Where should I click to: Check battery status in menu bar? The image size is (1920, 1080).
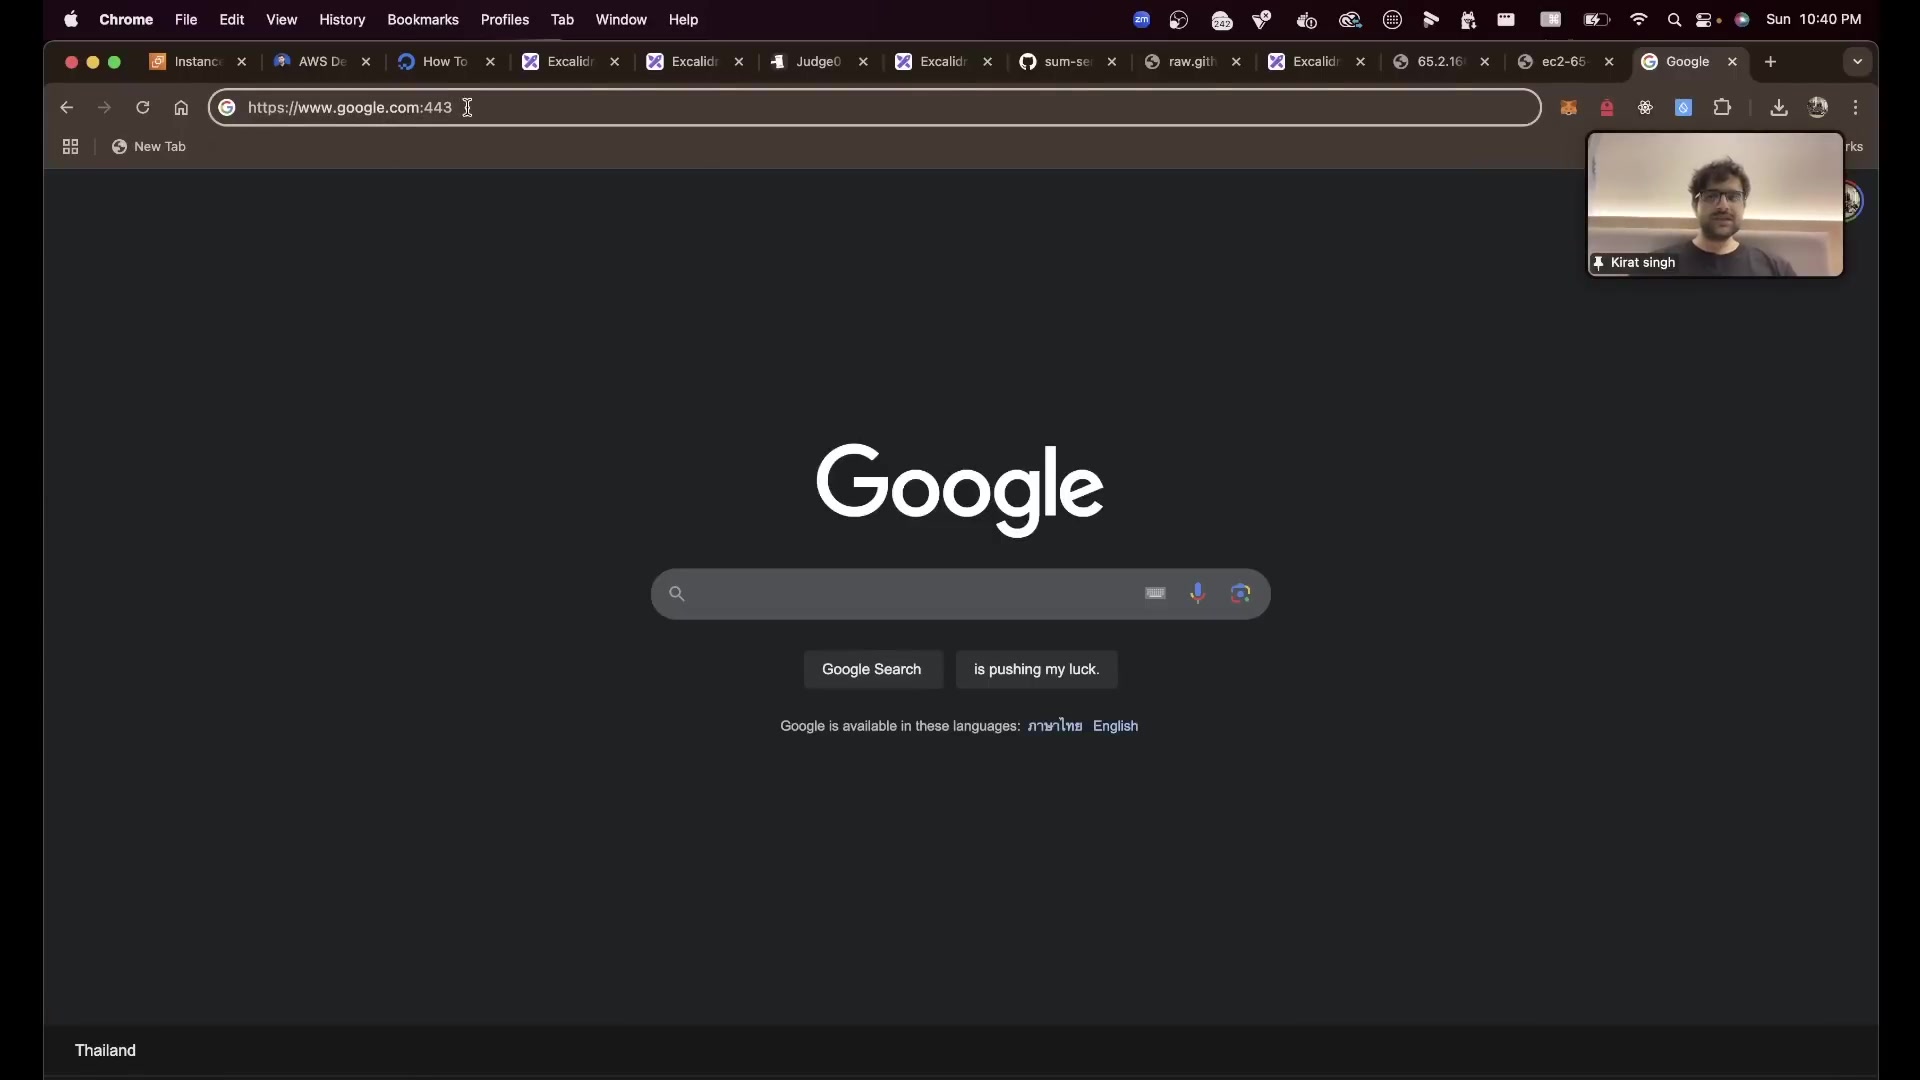[x=1597, y=20]
